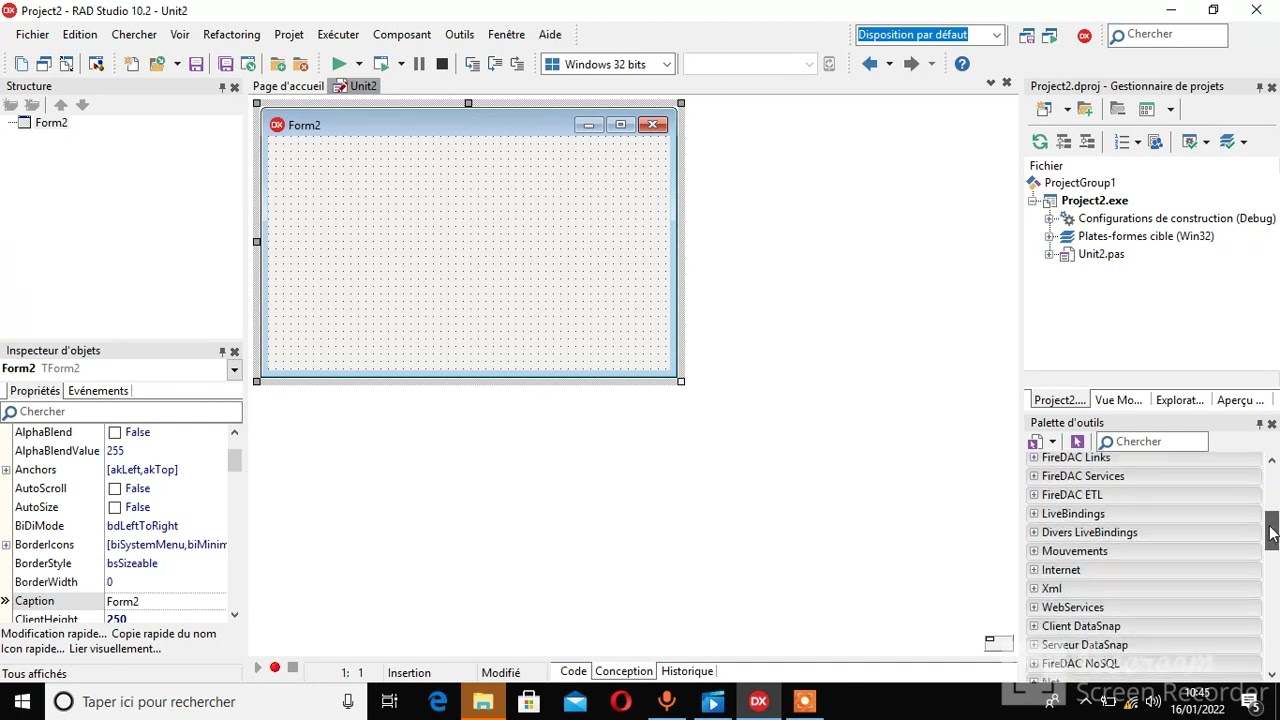1280x720 pixels.
Task: Click the Stop program square icon
Action: coord(442,64)
